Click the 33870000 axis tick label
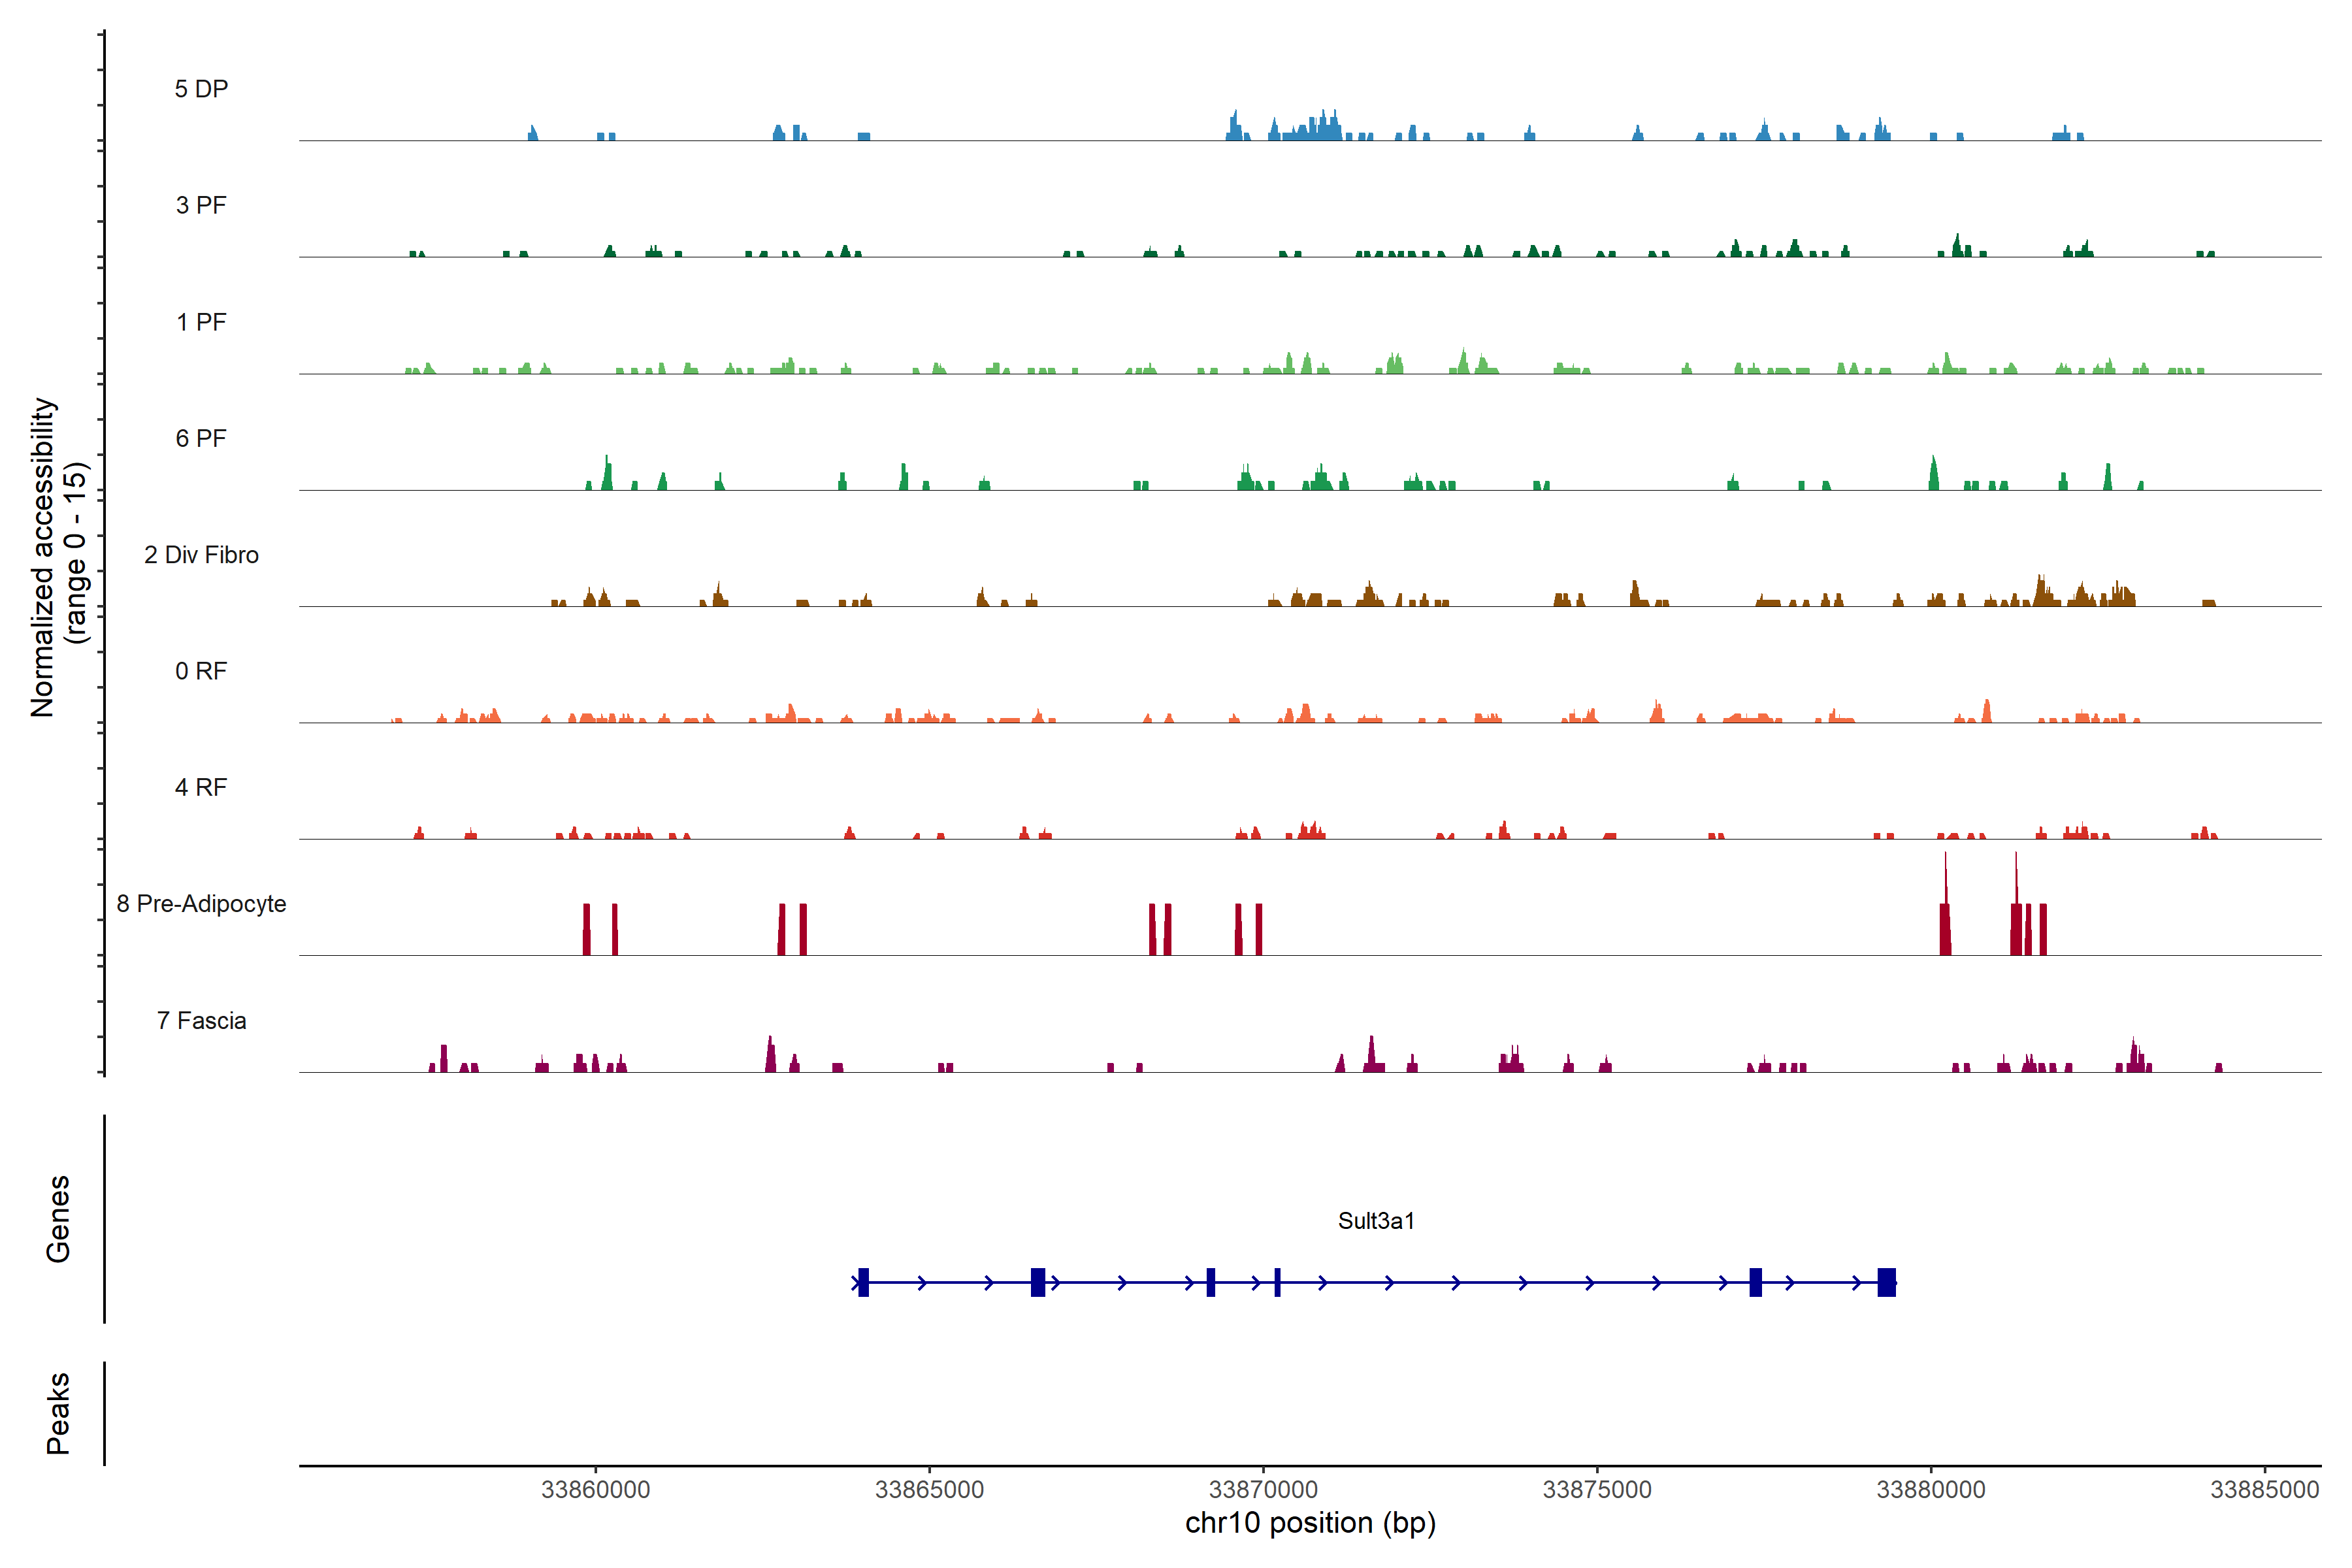 tap(1263, 1489)
